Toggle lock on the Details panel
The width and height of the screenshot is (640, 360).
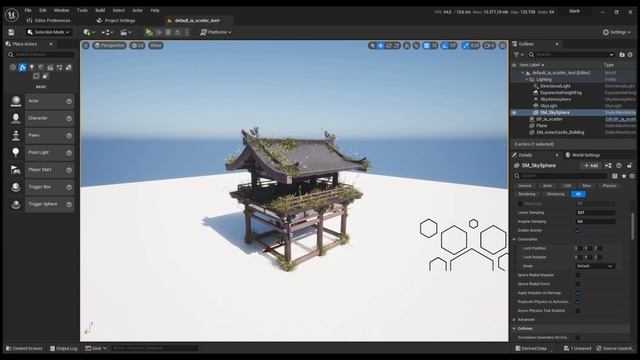click(629, 165)
